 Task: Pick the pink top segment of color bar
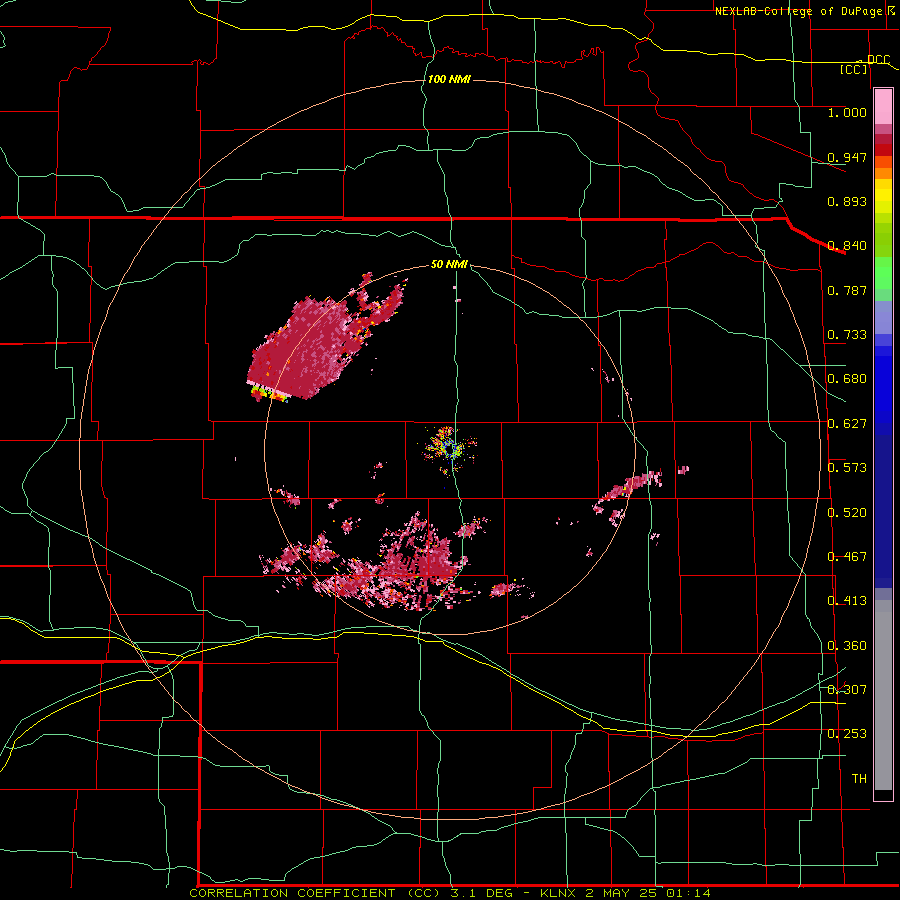883,106
